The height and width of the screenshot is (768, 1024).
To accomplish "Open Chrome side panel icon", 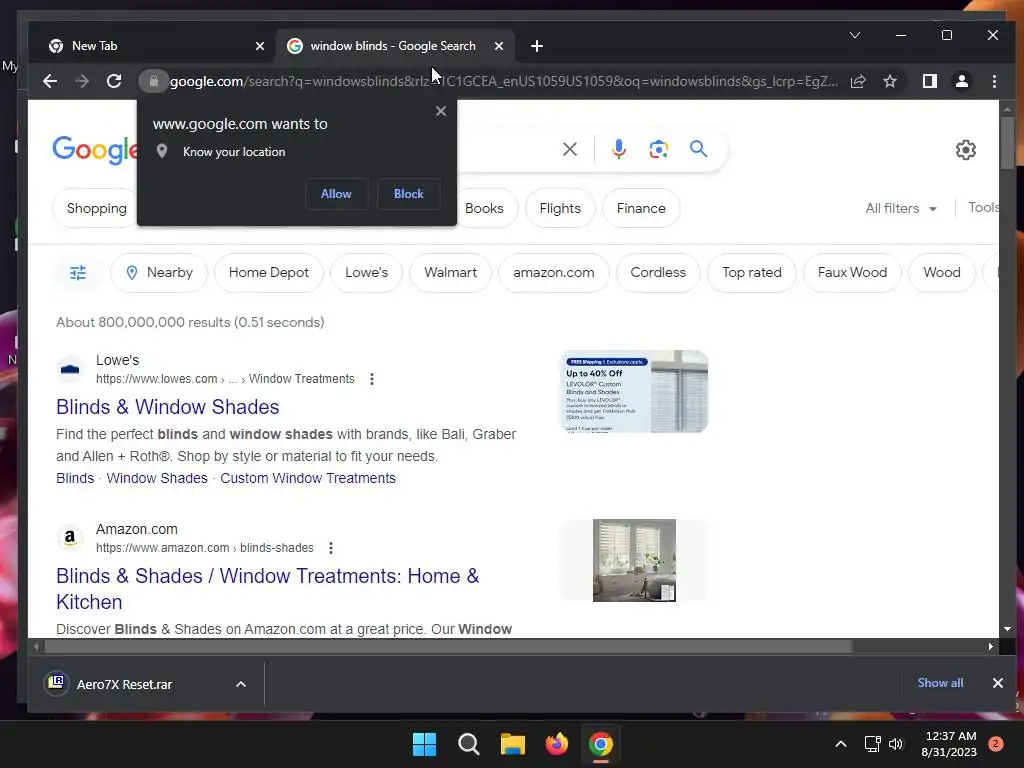I will pyautogui.click(x=930, y=81).
